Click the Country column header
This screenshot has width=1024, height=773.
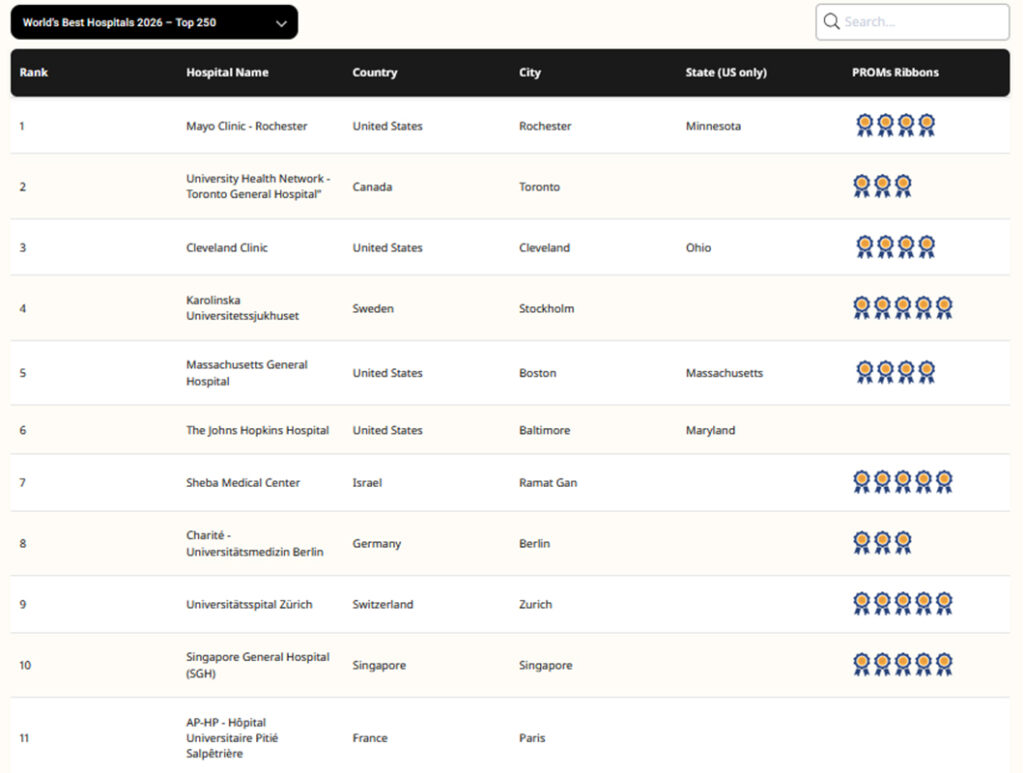pos(375,72)
